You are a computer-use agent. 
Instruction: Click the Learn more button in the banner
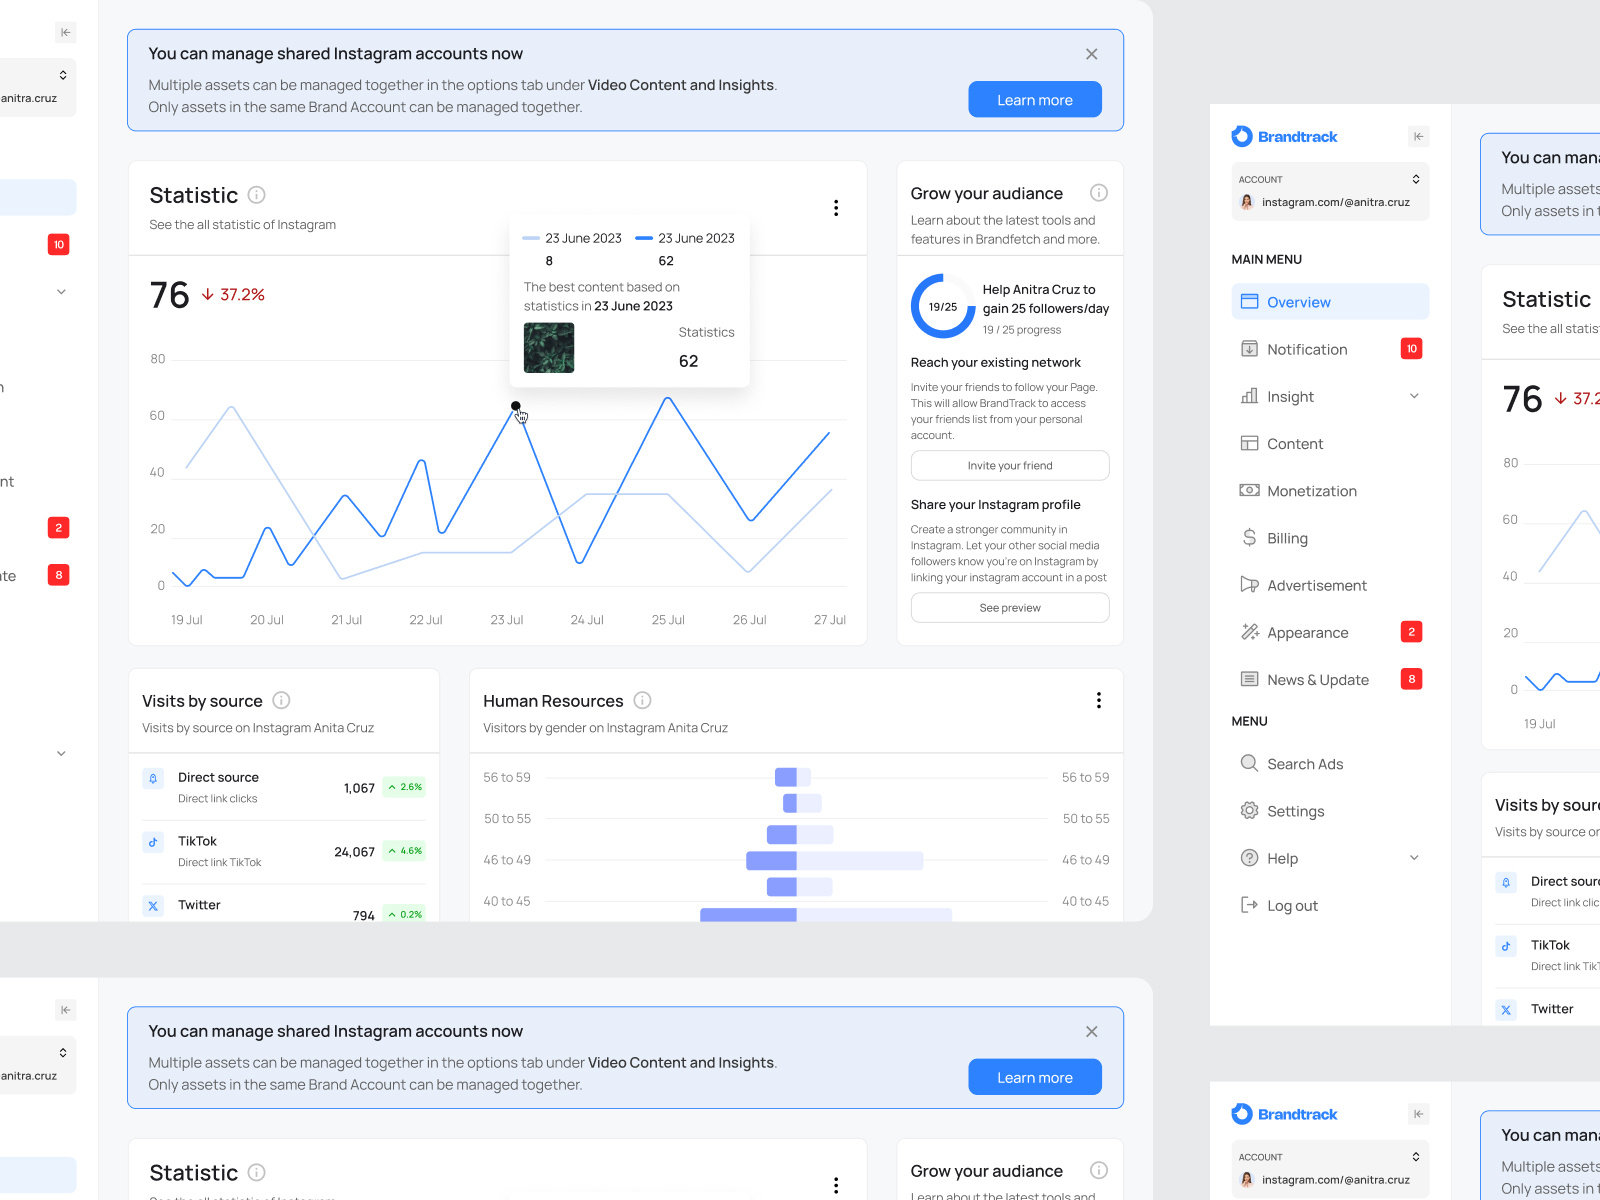[1034, 99]
